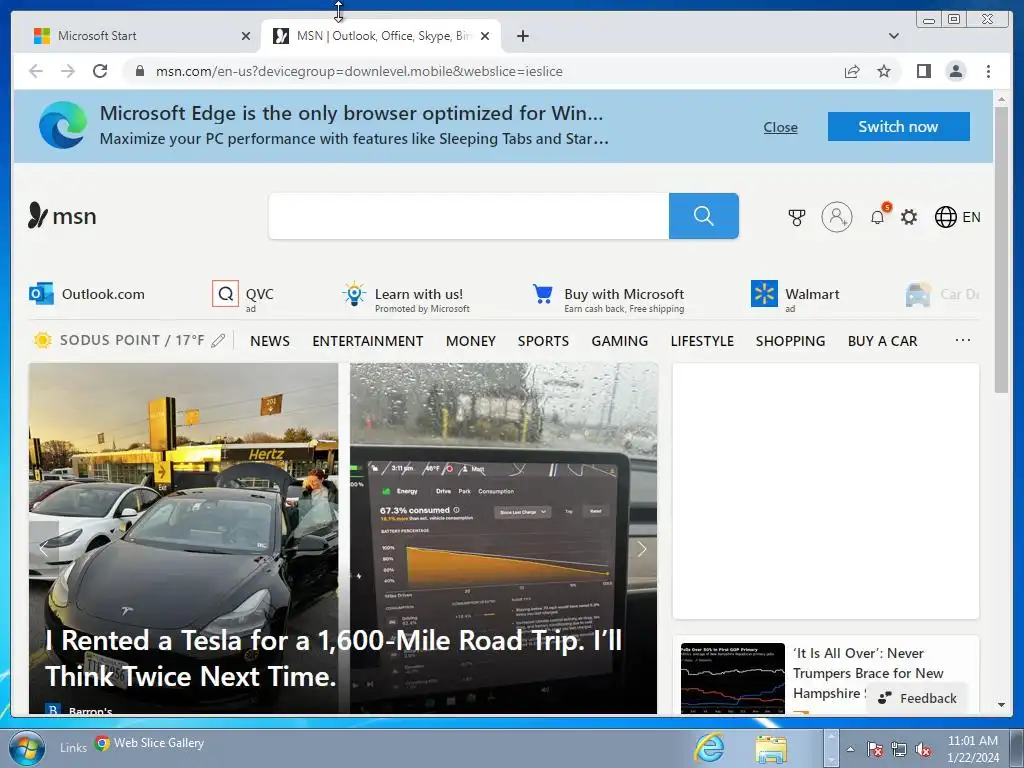Open the GAMING section
The height and width of the screenshot is (768, 1024).
[620, 341]
